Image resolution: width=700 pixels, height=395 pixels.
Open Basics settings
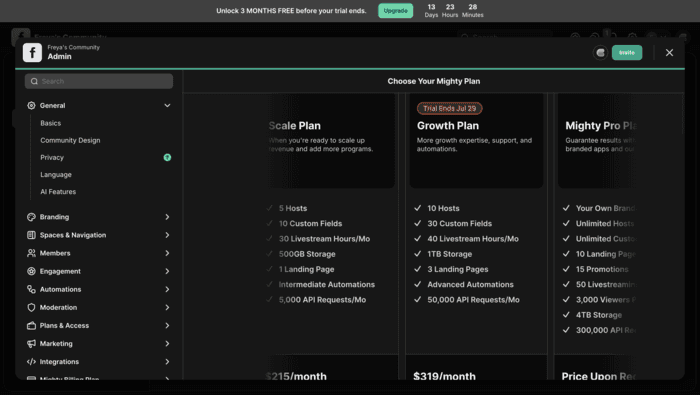pos(50,123)
